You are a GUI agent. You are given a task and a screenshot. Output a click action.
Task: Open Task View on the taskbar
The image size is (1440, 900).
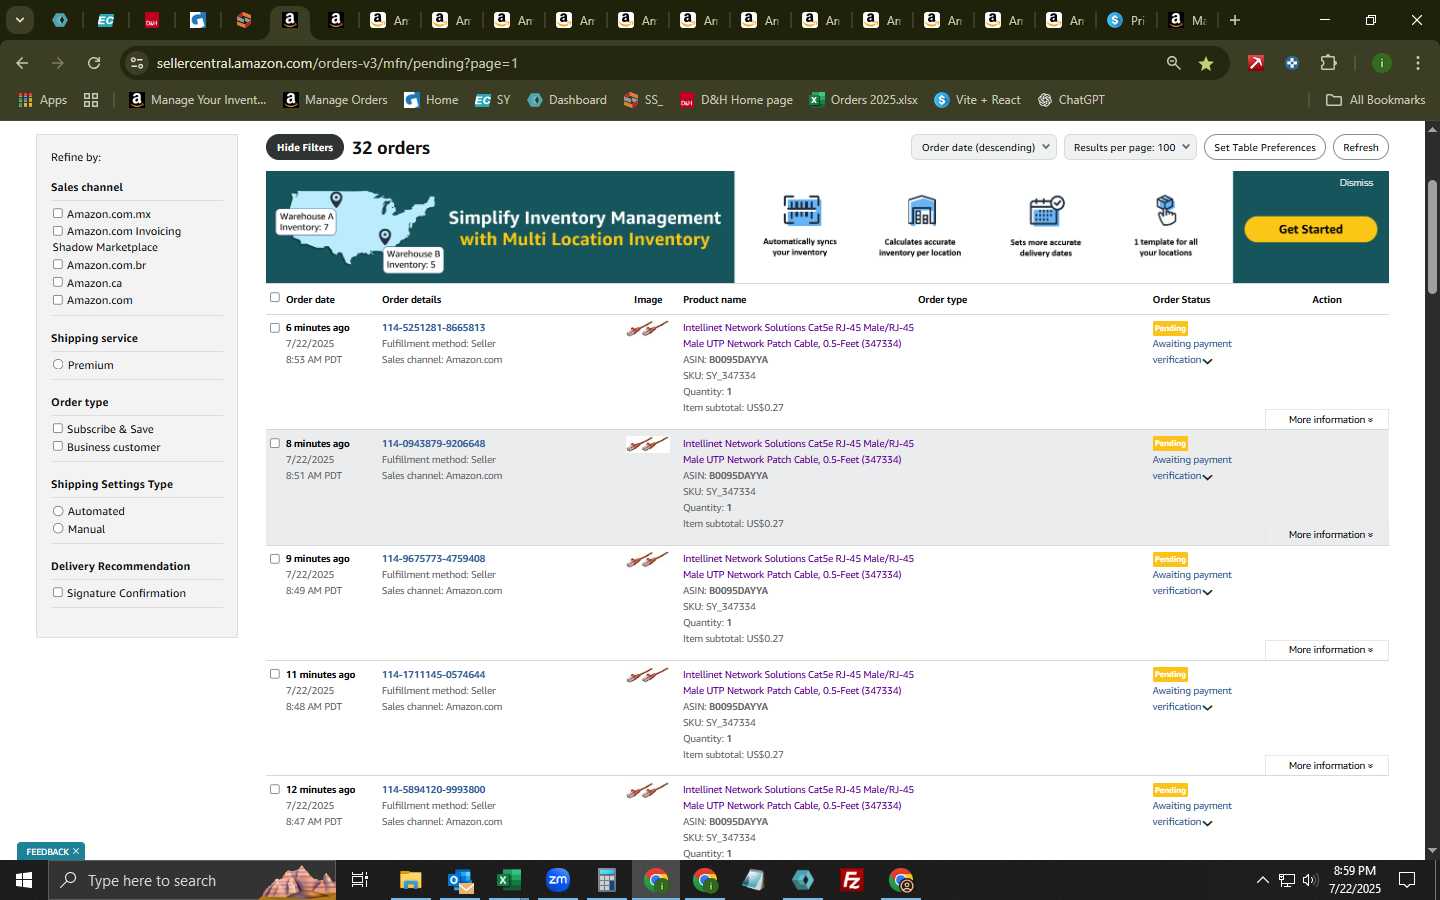pos(359,880)
